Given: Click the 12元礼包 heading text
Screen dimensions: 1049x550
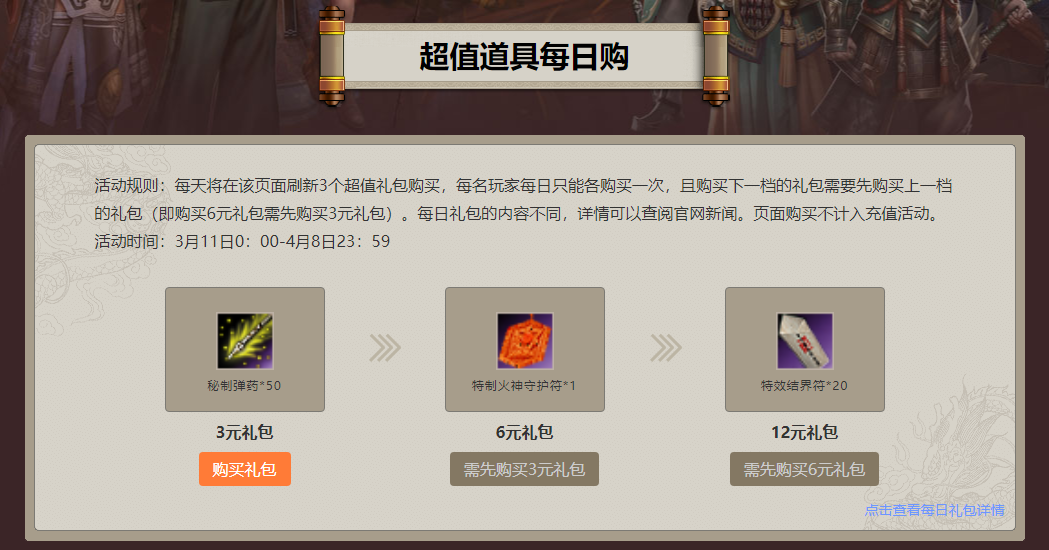Looking at the screenshot, I should click(805, 432).
